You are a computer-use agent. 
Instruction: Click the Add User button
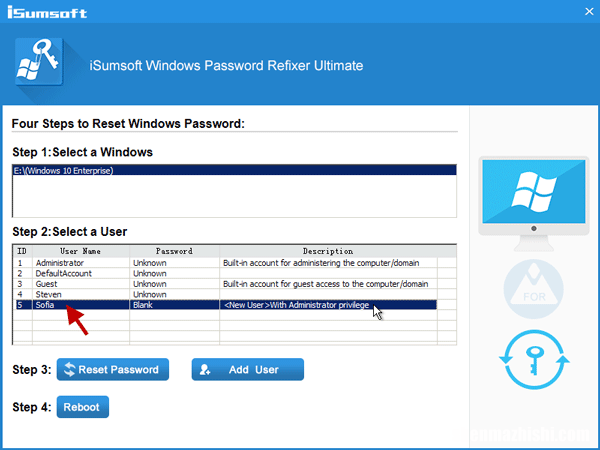tap(248, 369)
